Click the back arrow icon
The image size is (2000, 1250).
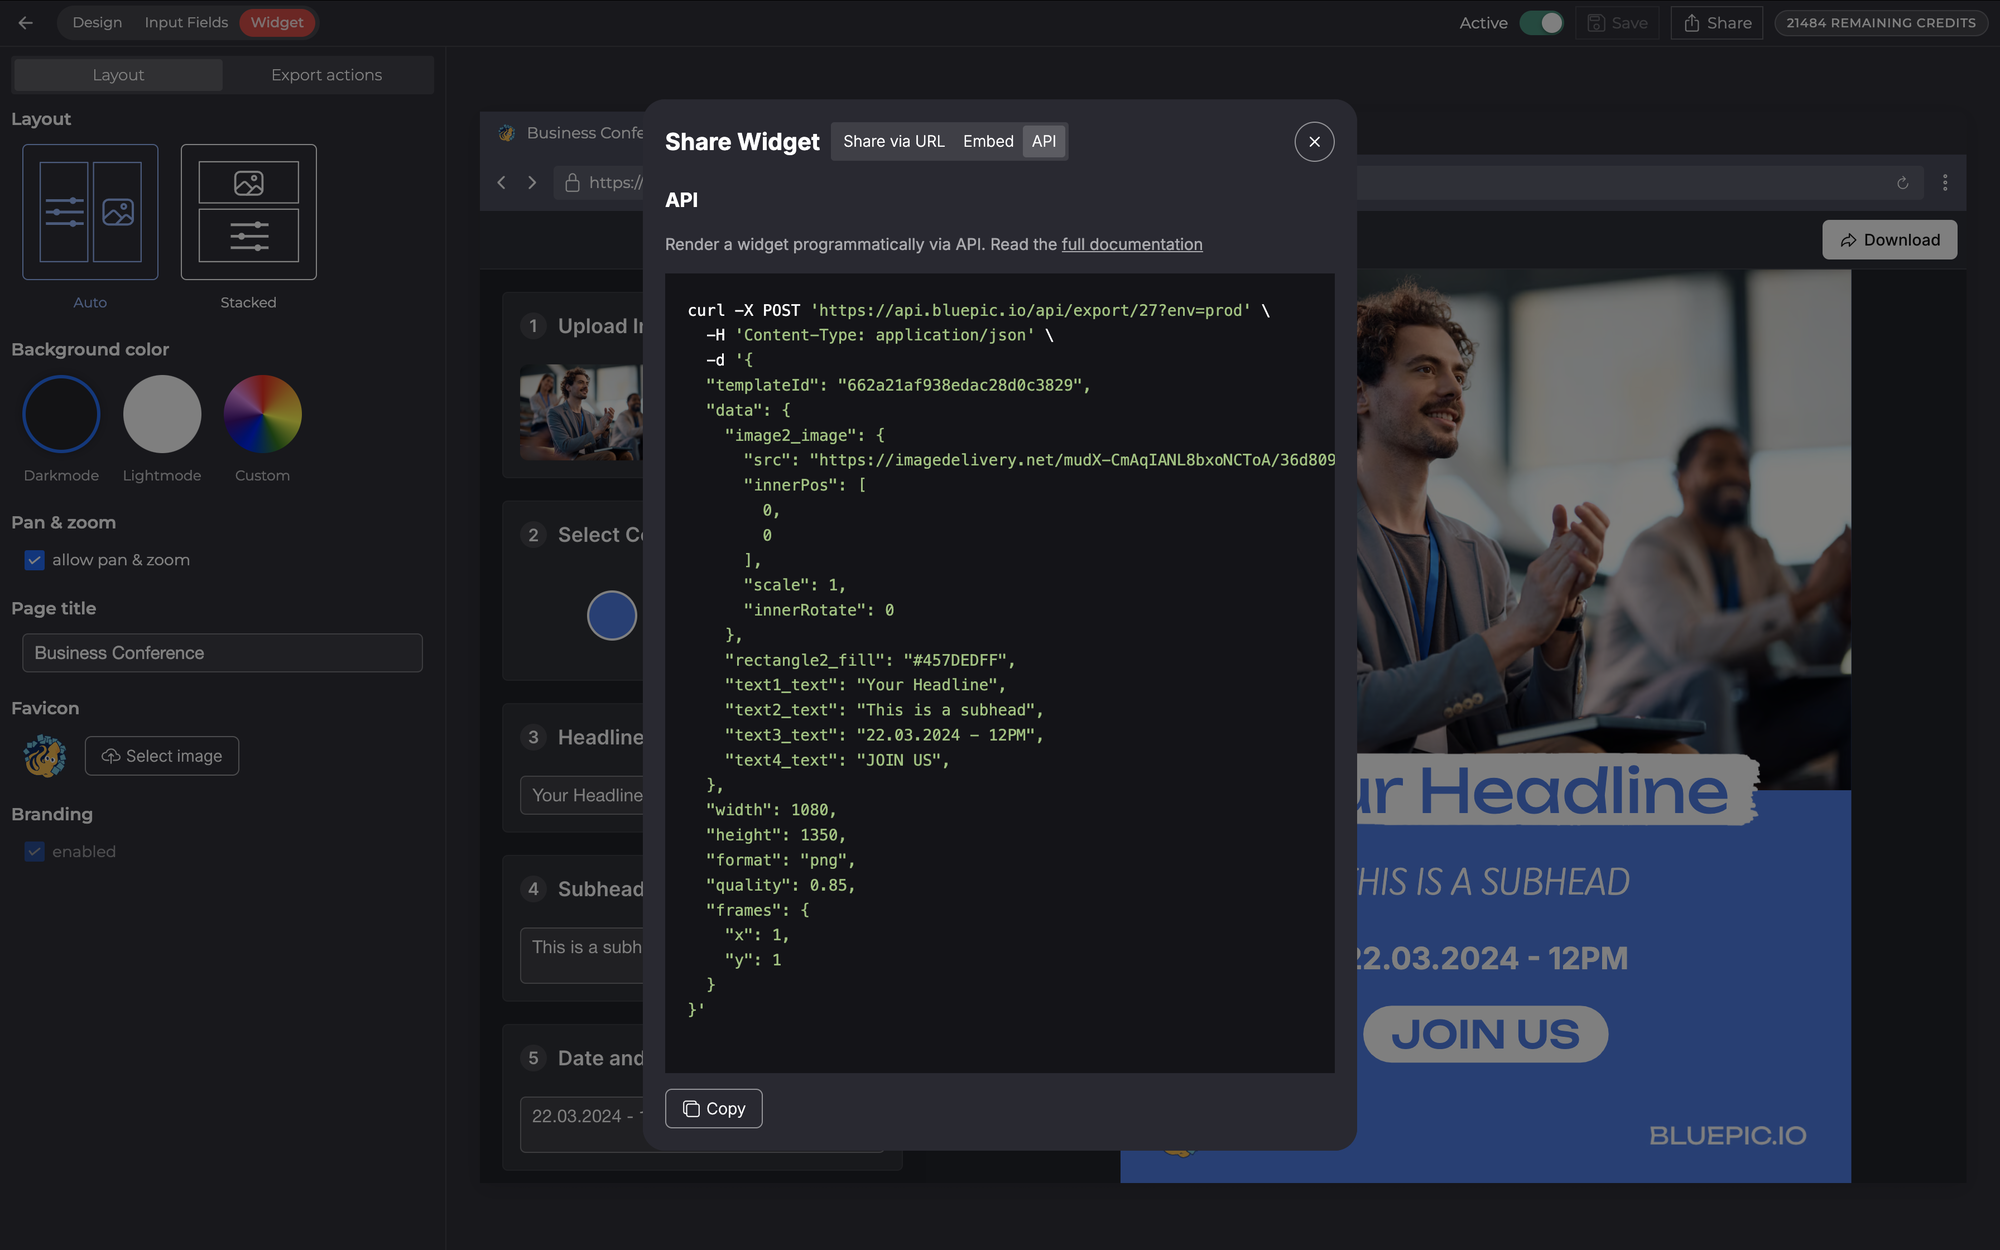[26, 22]
